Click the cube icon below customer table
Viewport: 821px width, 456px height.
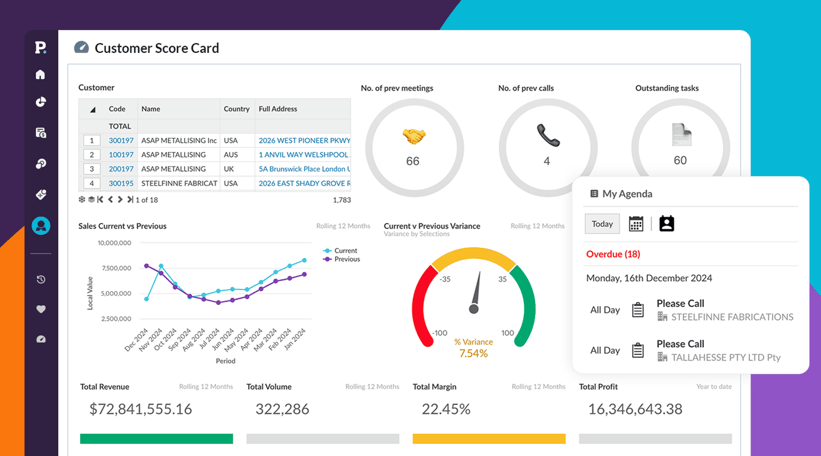click(91, 199)
